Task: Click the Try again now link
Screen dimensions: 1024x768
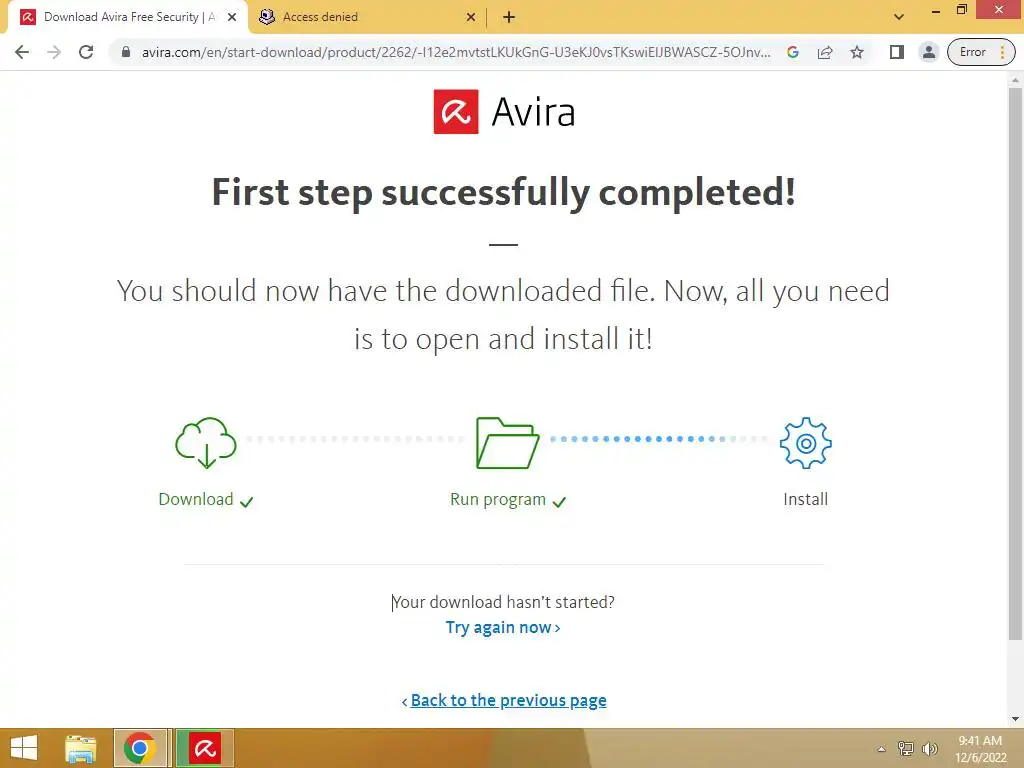Action: click(x=503, y=628)
